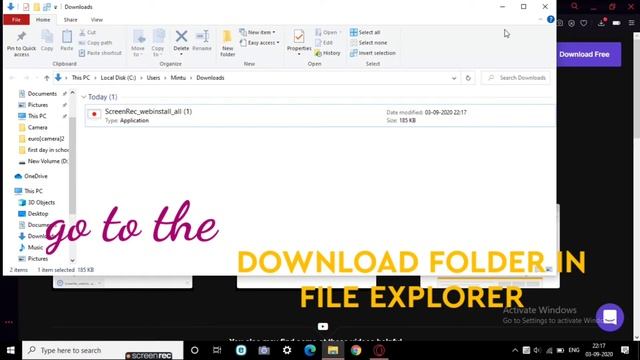Click Type here to search box
640x360 pixels.
pyautogui.click(x=103, y=350)
